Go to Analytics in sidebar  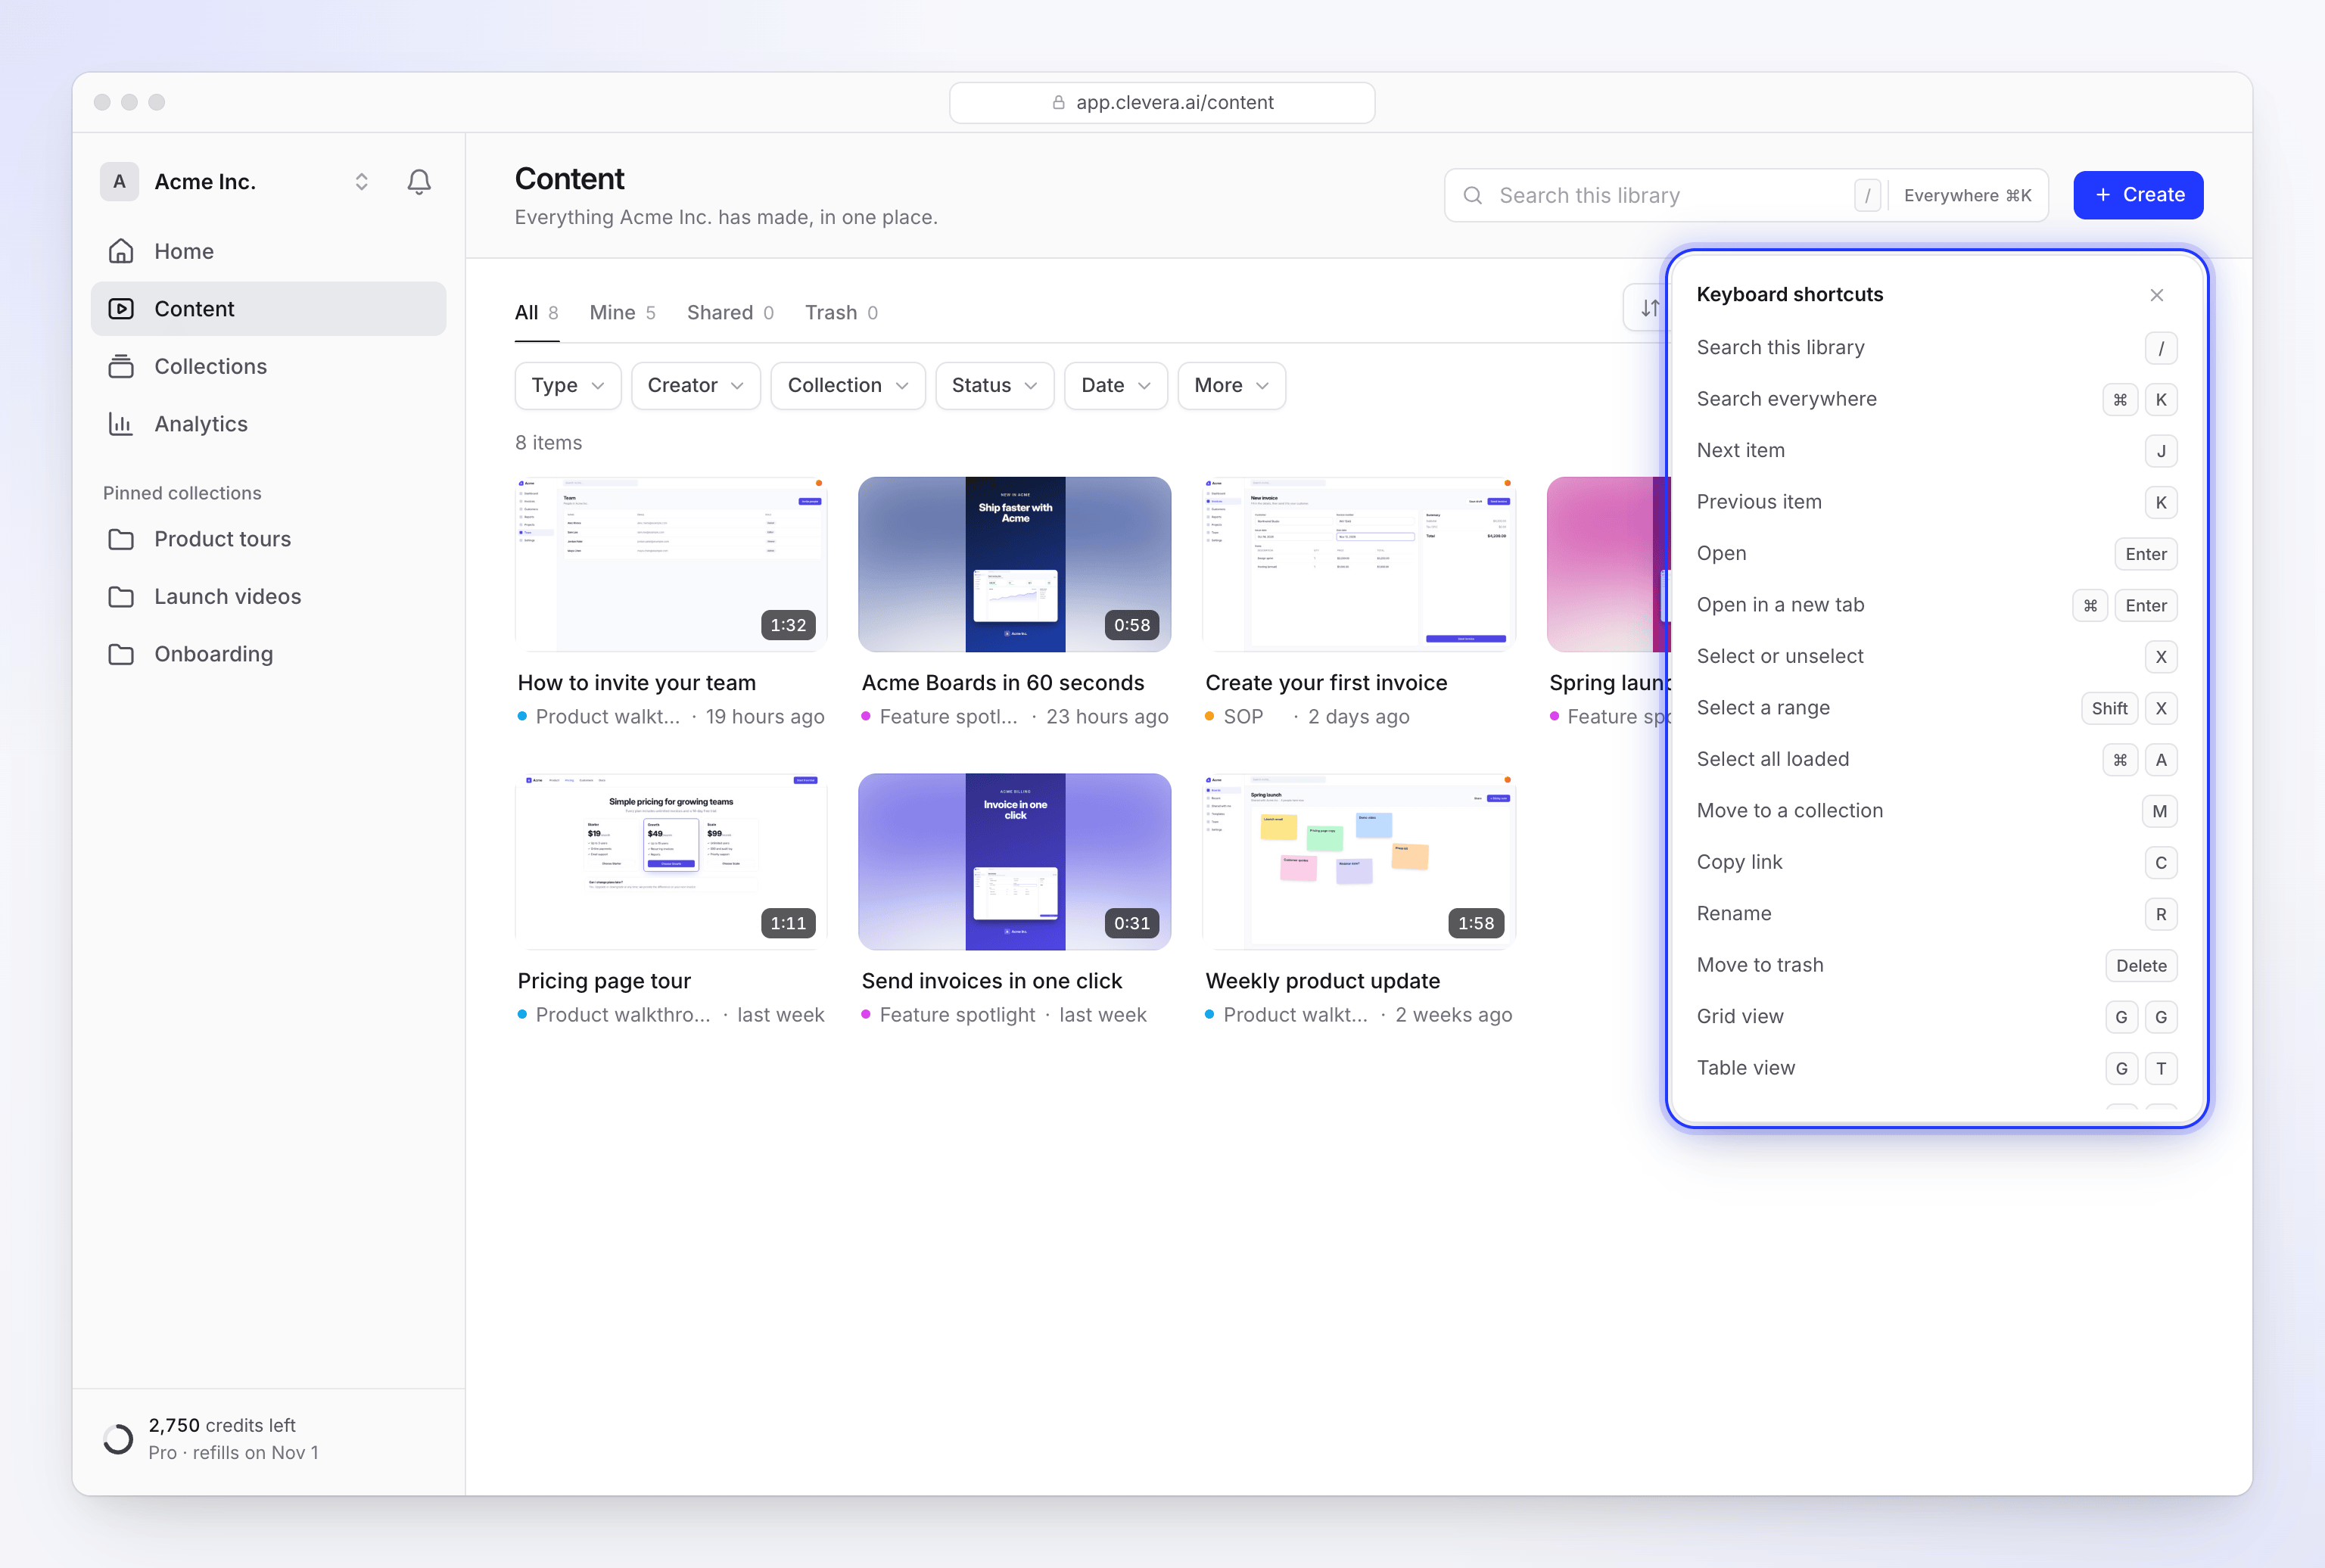click(x=268, y=424)
